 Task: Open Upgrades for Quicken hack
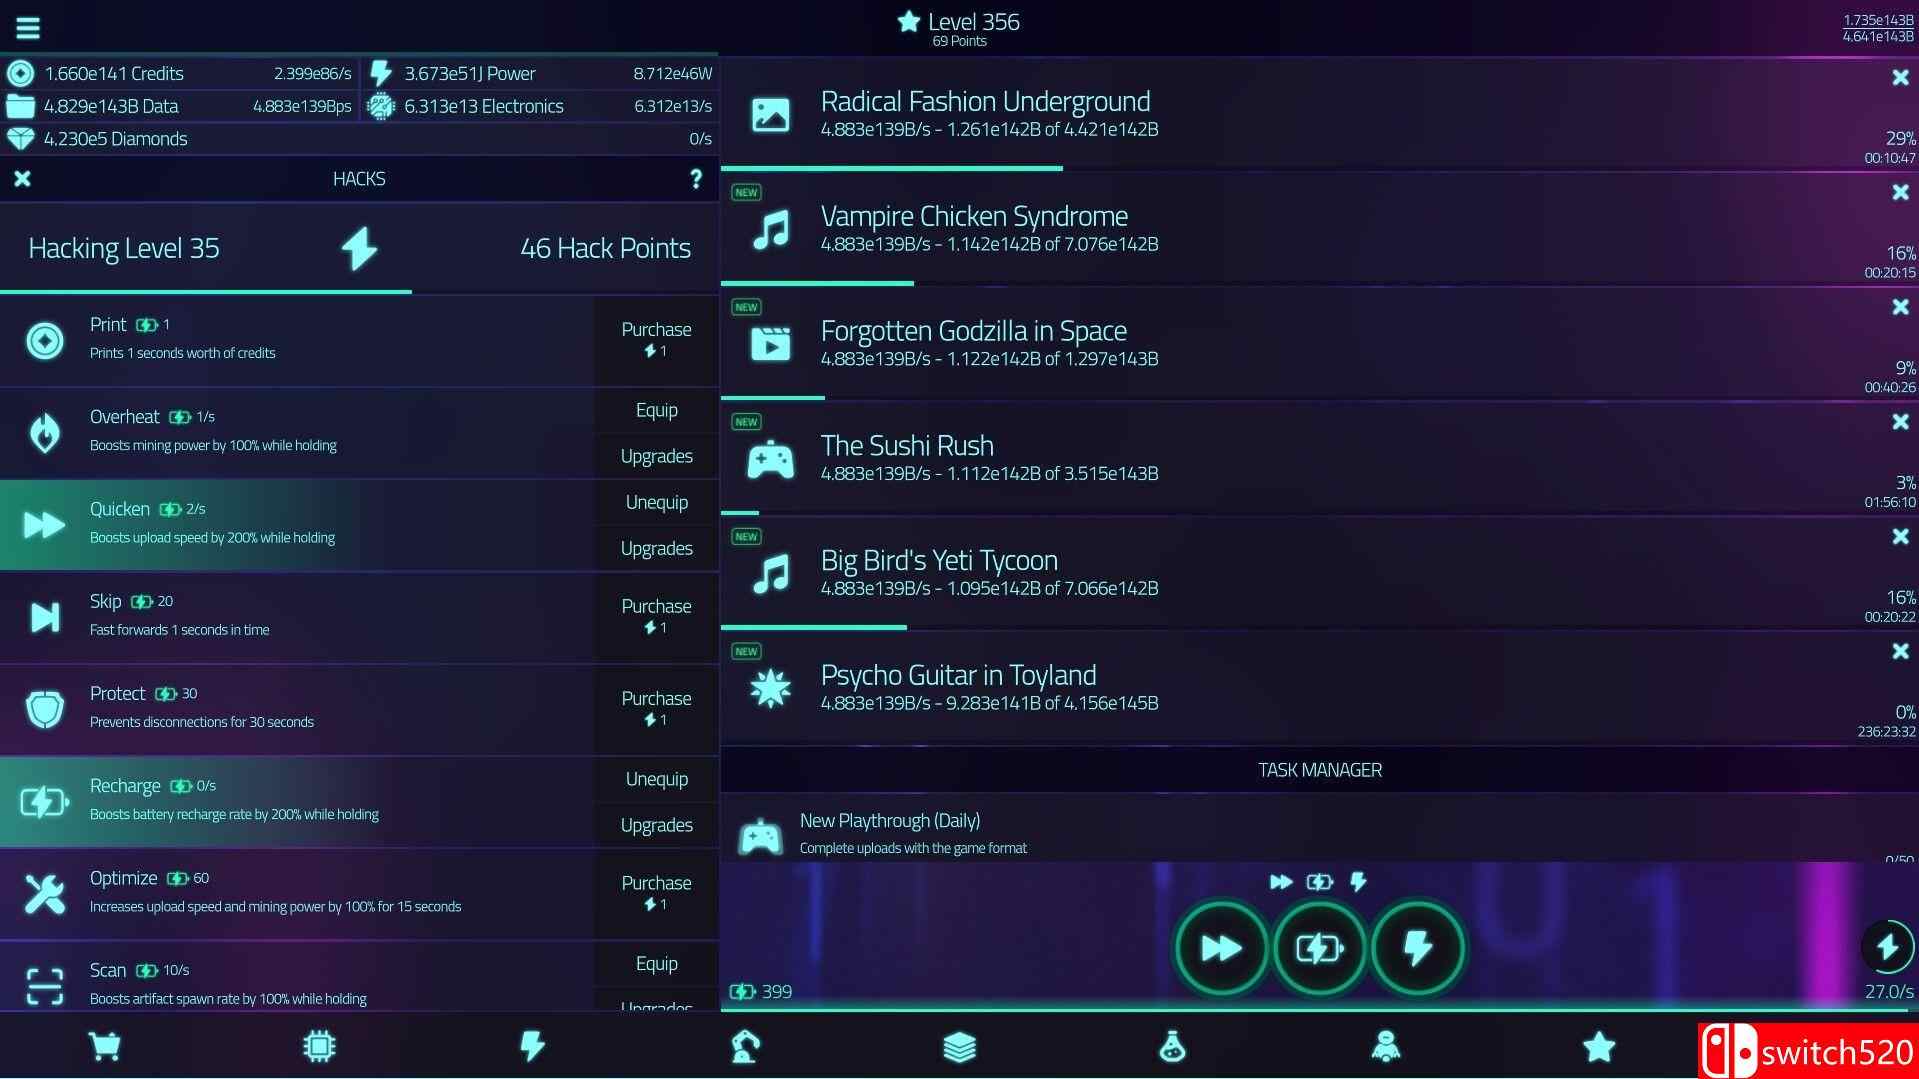pos(656,548)
